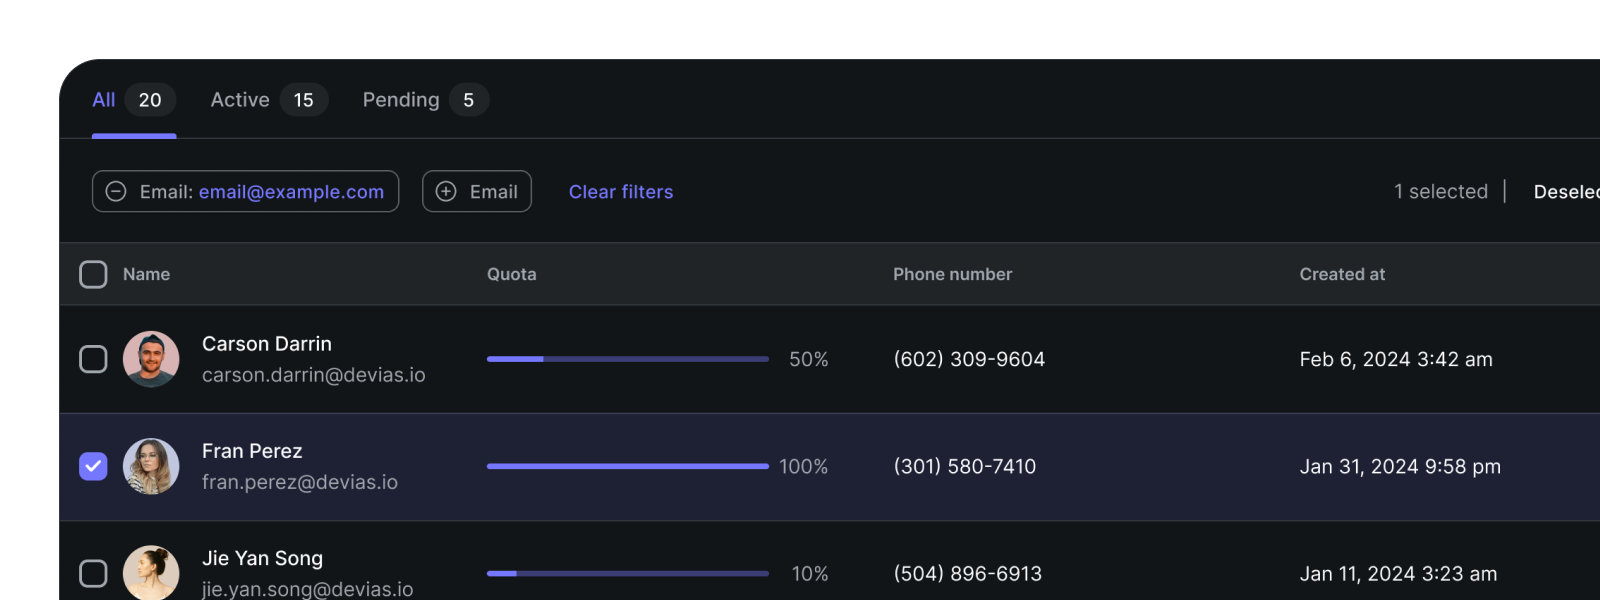Click Fran Perez's avatar photo
Image resolution: width=1600 pixels, height=600 pixels.
click(151, 466)
